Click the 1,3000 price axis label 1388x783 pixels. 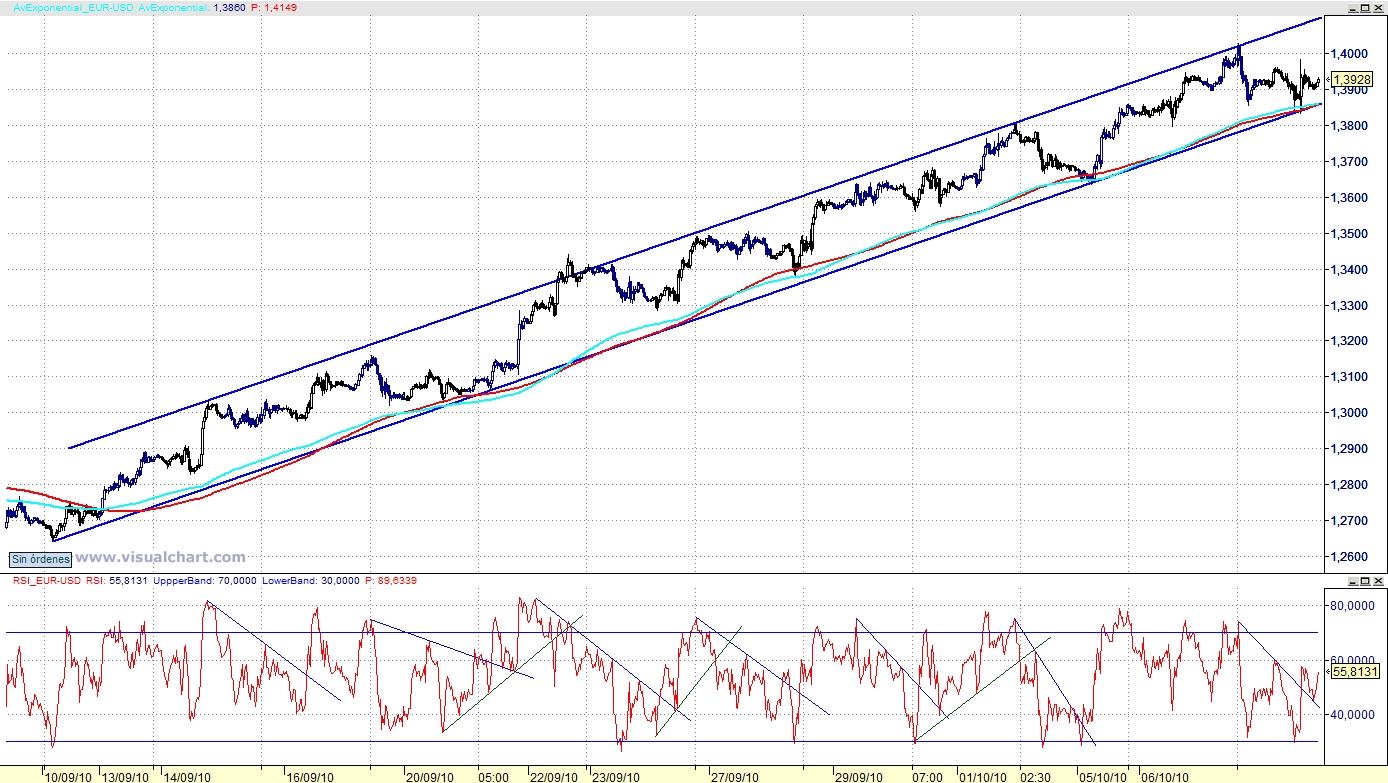(1350, 413)
